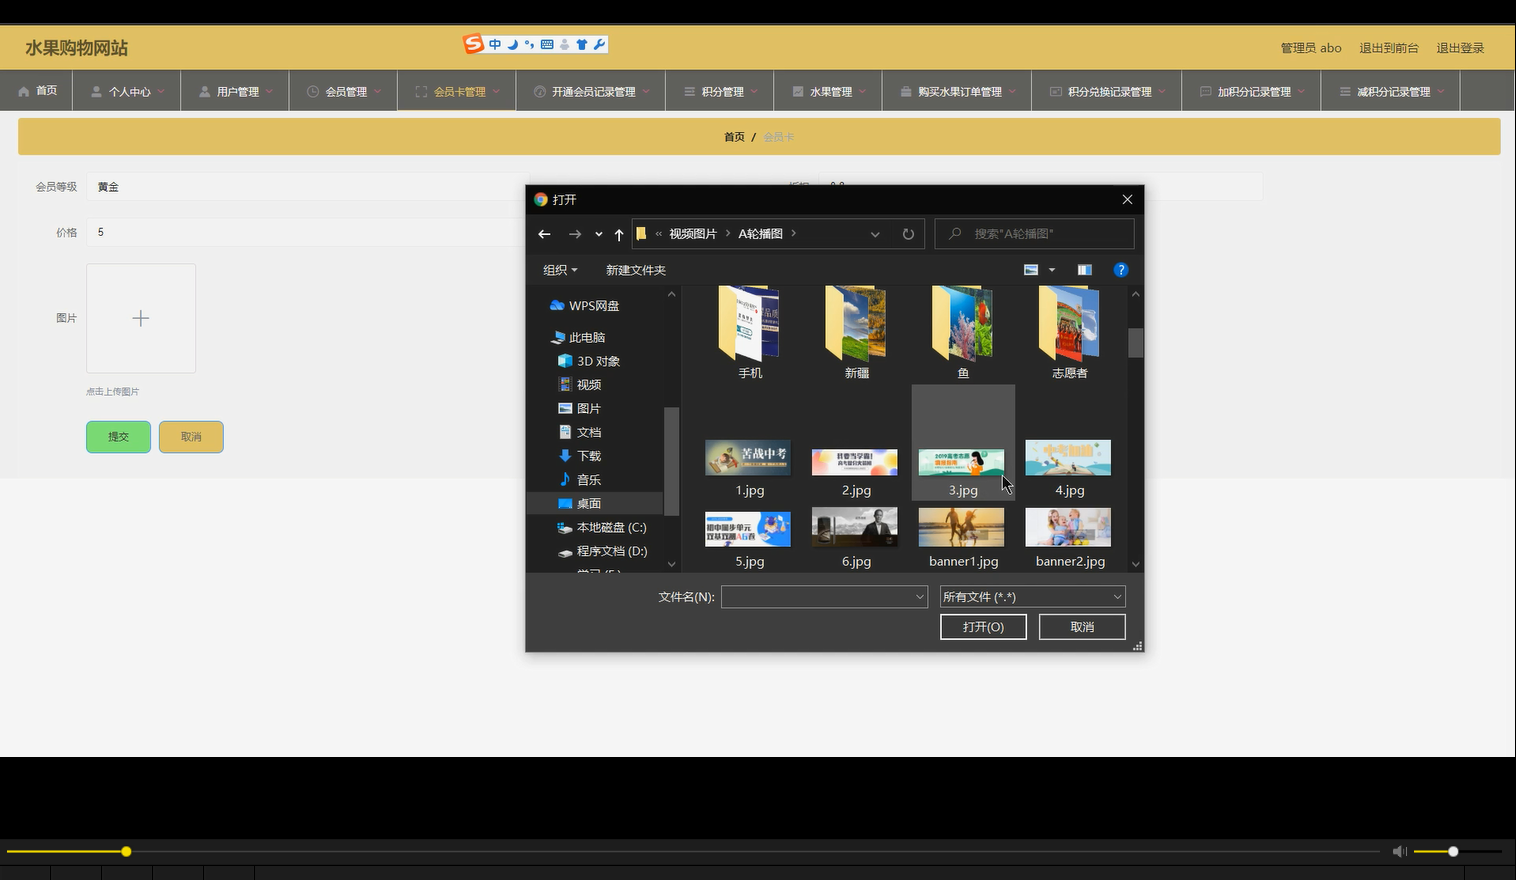
Task: Click the search A轮播图 box
Action: tap(1034, 234)
